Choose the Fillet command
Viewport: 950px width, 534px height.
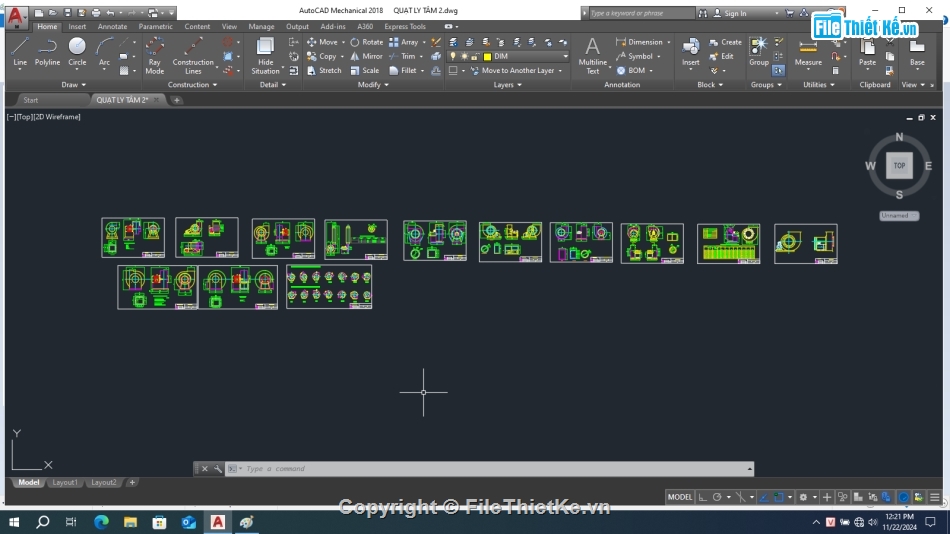point(403,70)
